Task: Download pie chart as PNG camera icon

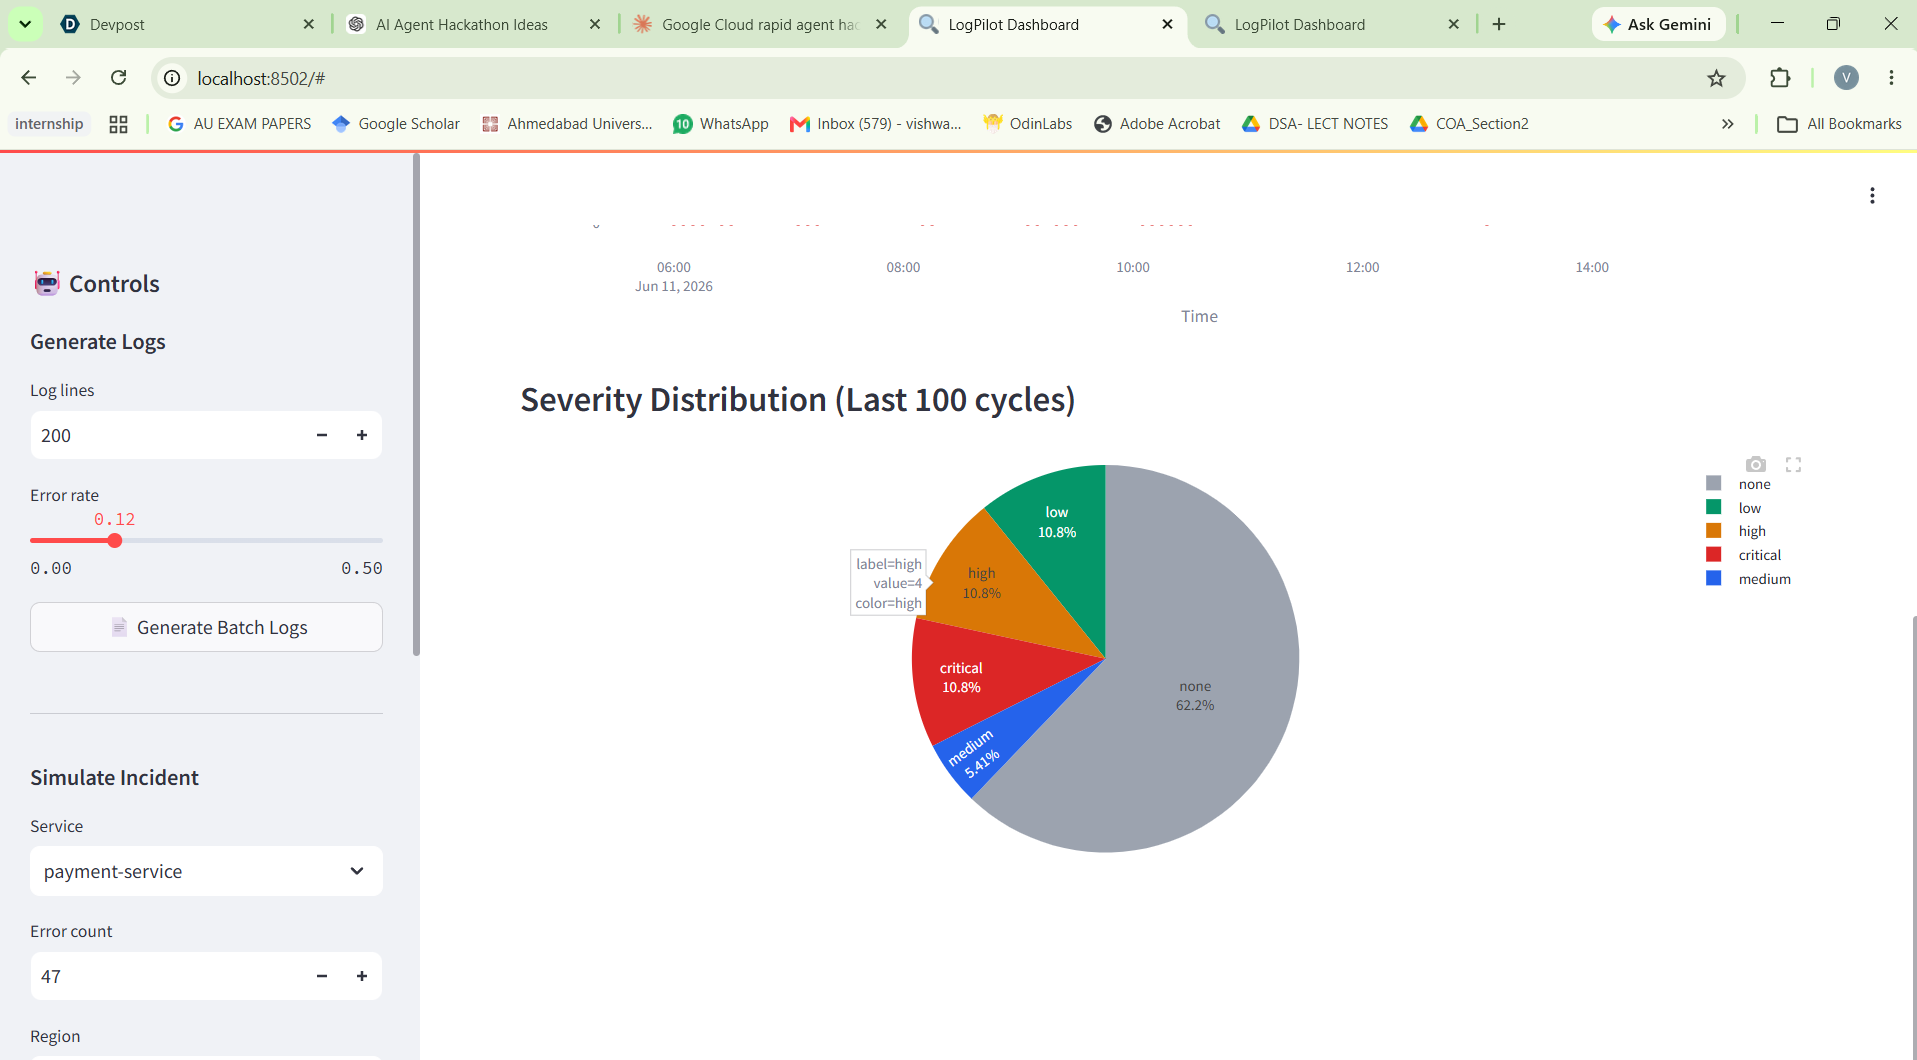Action: click(1755, 464)
